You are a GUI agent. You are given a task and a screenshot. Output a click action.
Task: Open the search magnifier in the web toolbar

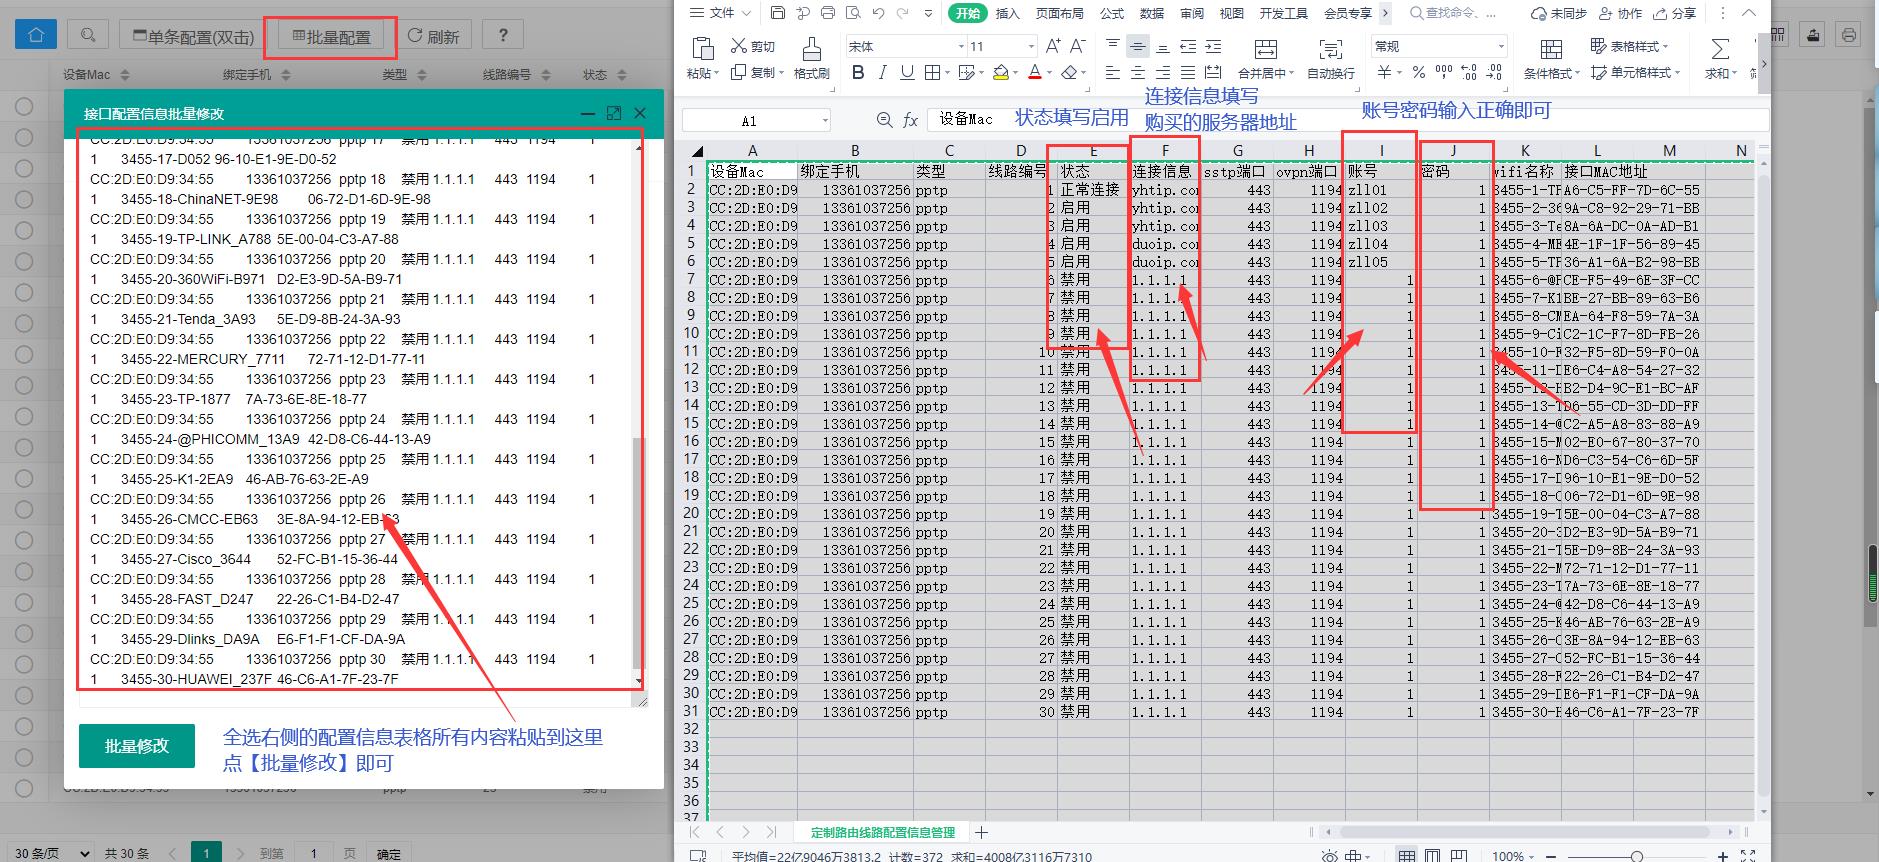tap(88, 35)
